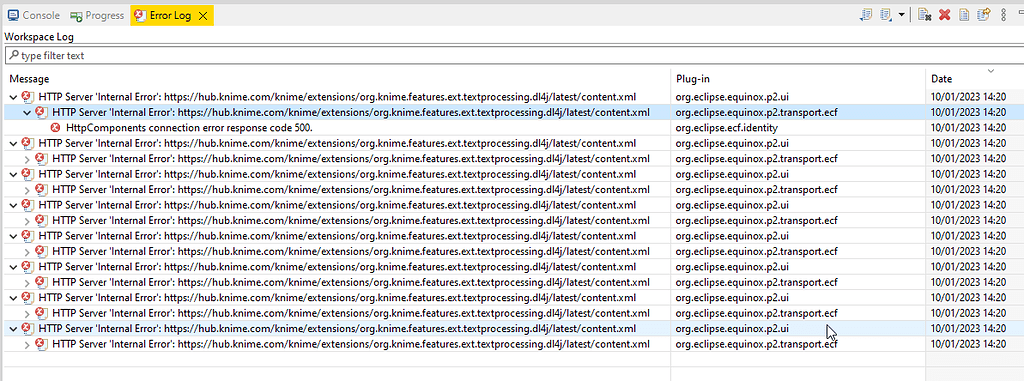Collapse the topmost p2.ui log entry
This screenshot has height=381, width=1024.
pos(13,97)
